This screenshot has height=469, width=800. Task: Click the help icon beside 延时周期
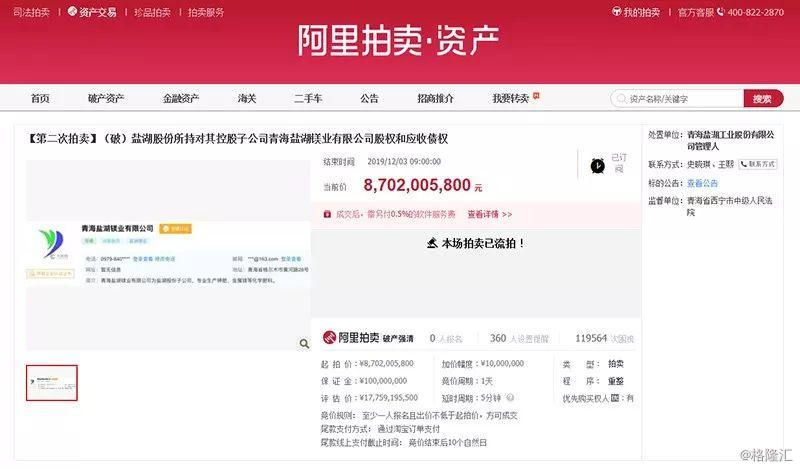[510, 398]
